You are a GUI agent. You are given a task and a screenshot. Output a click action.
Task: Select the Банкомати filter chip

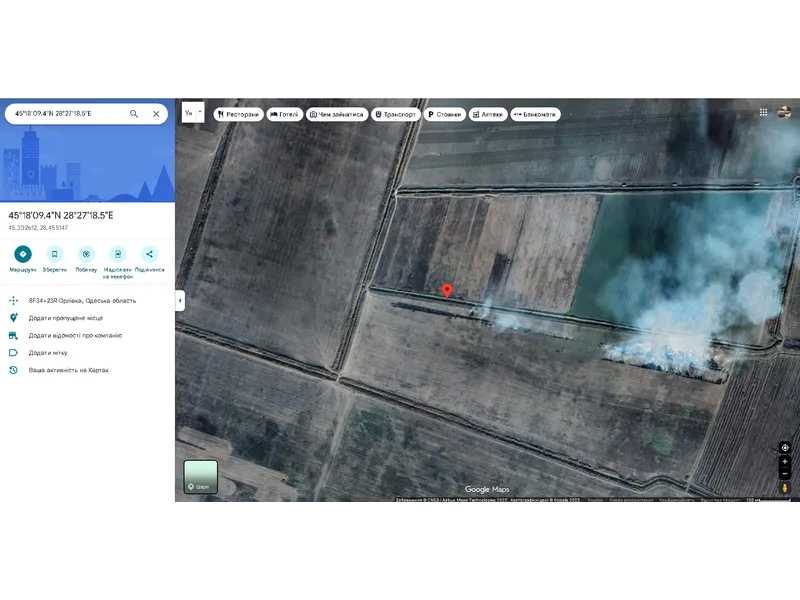pos(536,114)
